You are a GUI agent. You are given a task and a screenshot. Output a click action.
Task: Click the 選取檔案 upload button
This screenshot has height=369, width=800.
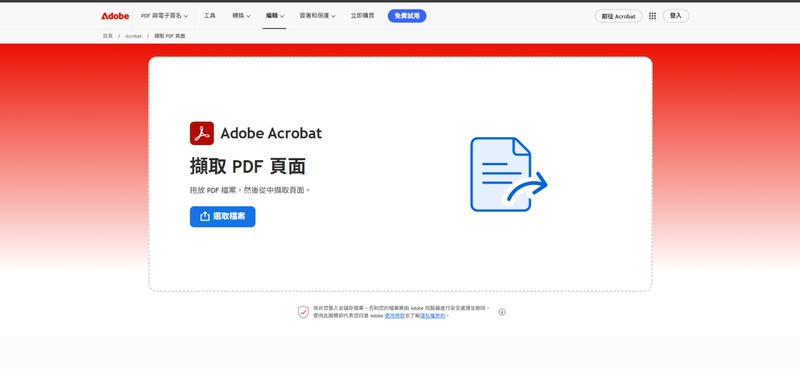click(x=222, y=216)
